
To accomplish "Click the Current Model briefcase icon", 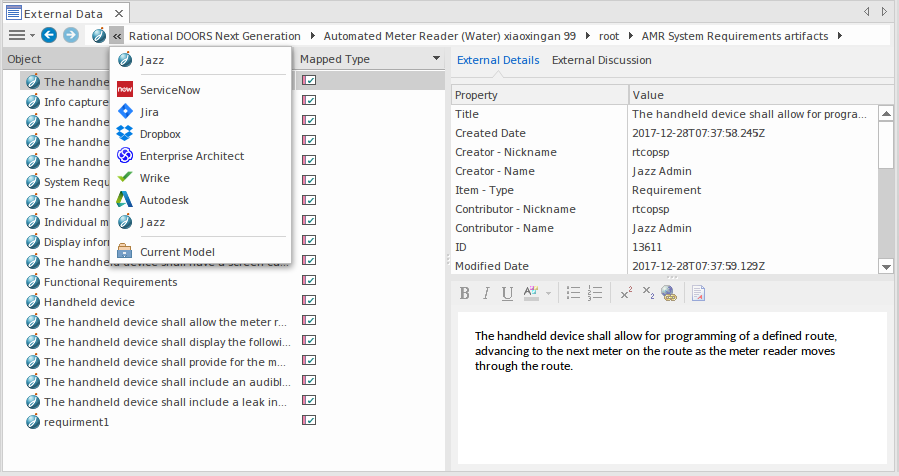I will coord(124,251).
